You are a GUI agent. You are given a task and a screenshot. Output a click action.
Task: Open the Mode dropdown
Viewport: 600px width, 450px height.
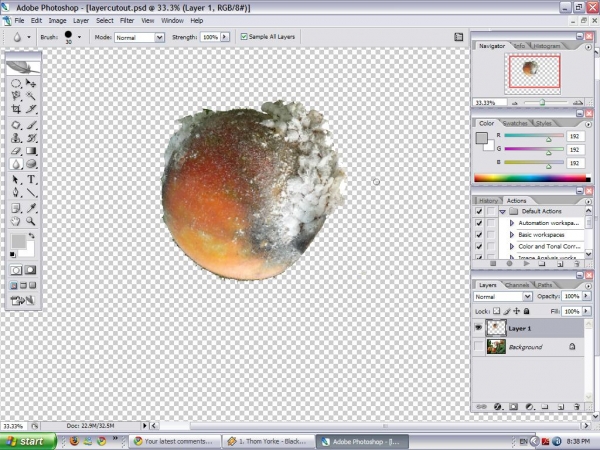160,37
